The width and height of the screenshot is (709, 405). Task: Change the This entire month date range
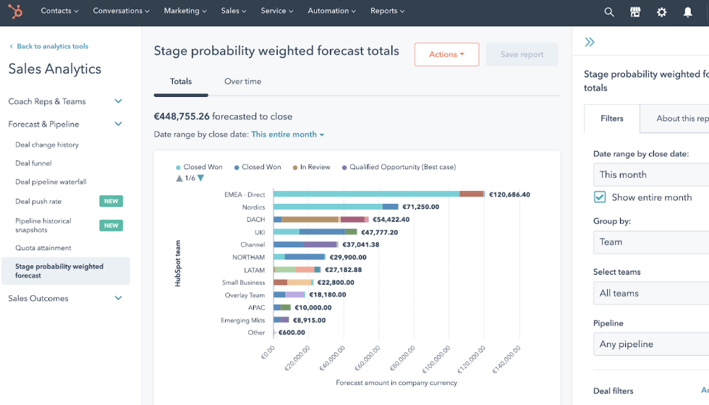pos(288,134)
